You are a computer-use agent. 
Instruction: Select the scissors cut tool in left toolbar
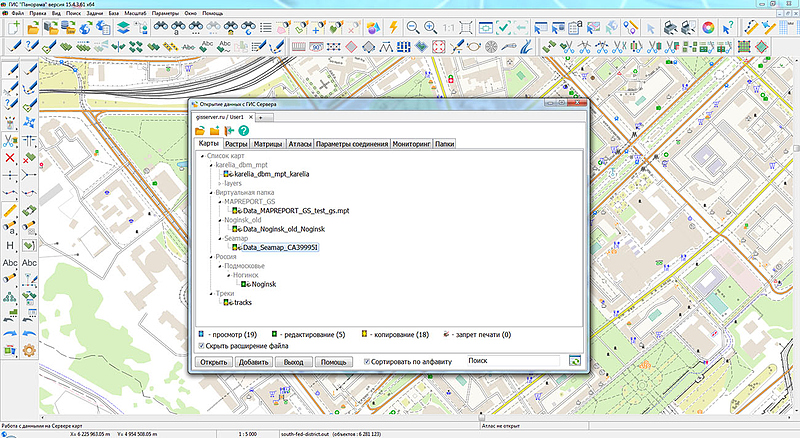(x=10, y=140)
